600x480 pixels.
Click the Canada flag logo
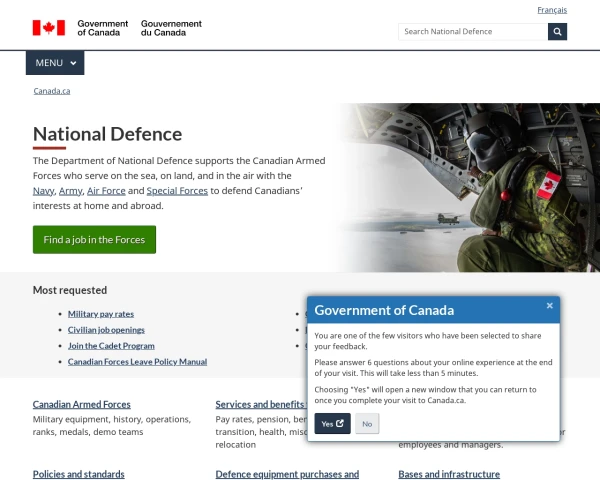click(49, 28)
